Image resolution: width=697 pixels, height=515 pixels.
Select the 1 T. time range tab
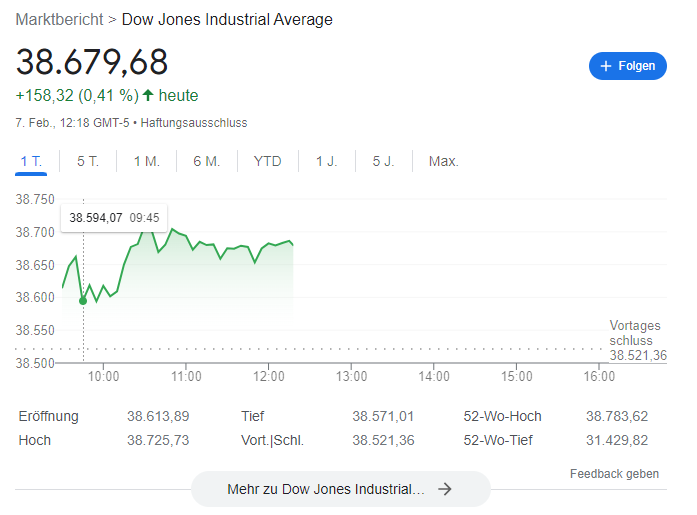[x=31, y=161]
